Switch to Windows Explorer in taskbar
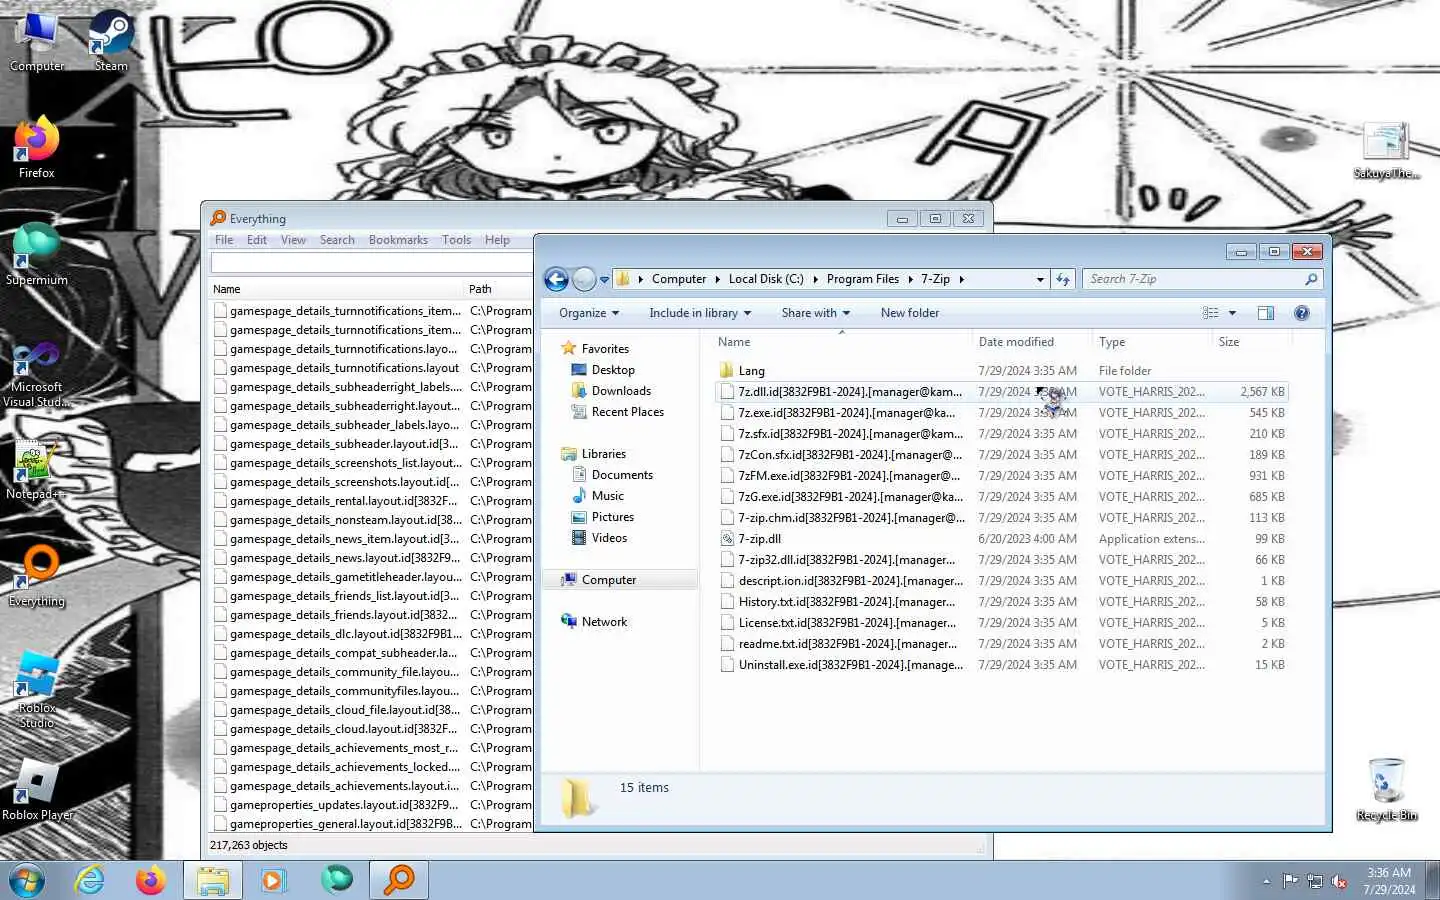The height and width of the screenshot is (900, 1440). click(x=213, y=880)
